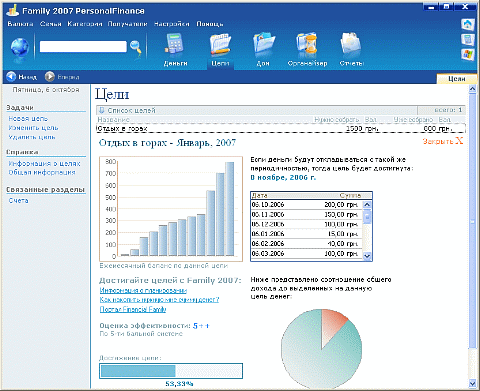This screenshot has height=391, width=480.
Task: Click the Название column header
Action: pos(114,119)
